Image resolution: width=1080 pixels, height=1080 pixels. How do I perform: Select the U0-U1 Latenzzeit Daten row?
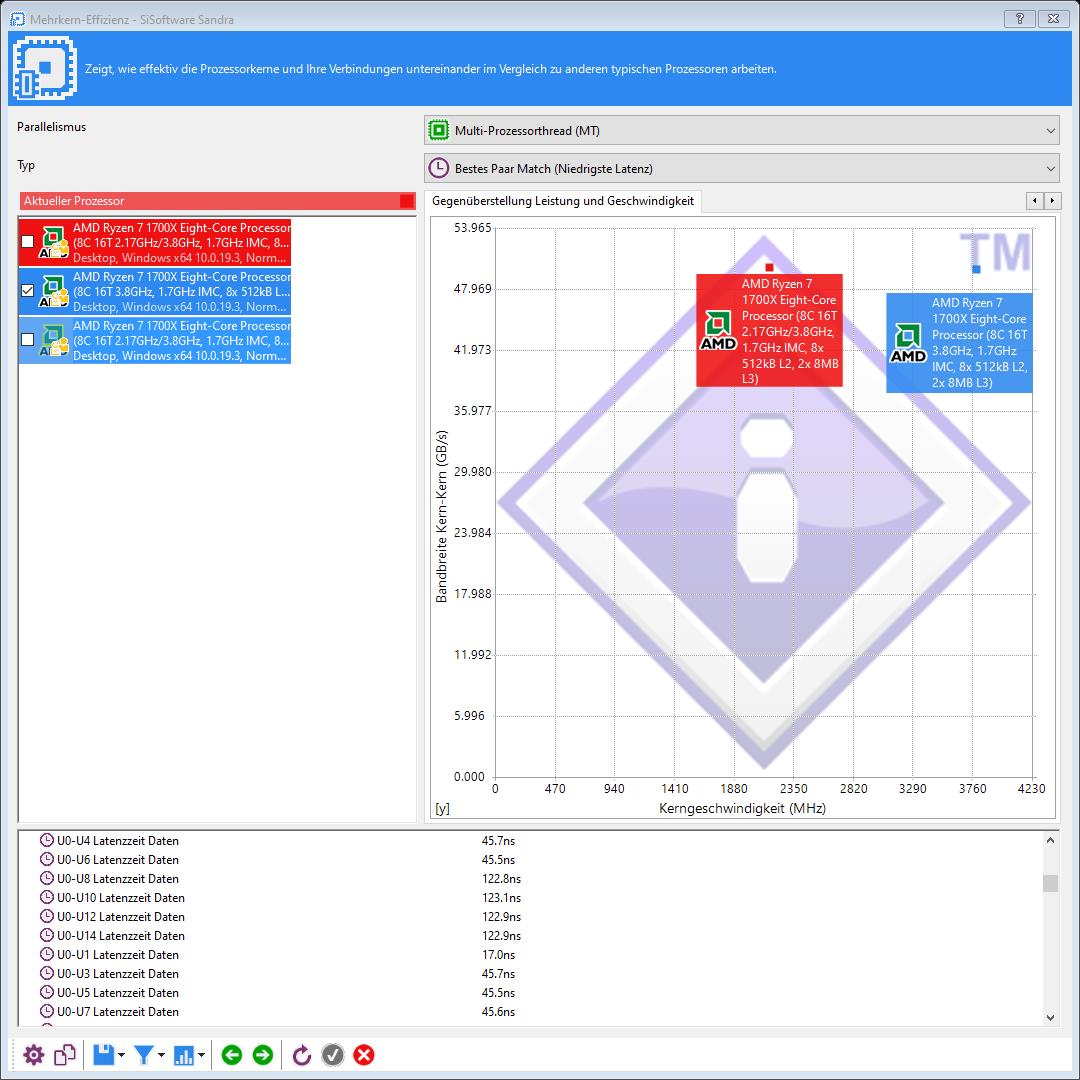point(530,955)
